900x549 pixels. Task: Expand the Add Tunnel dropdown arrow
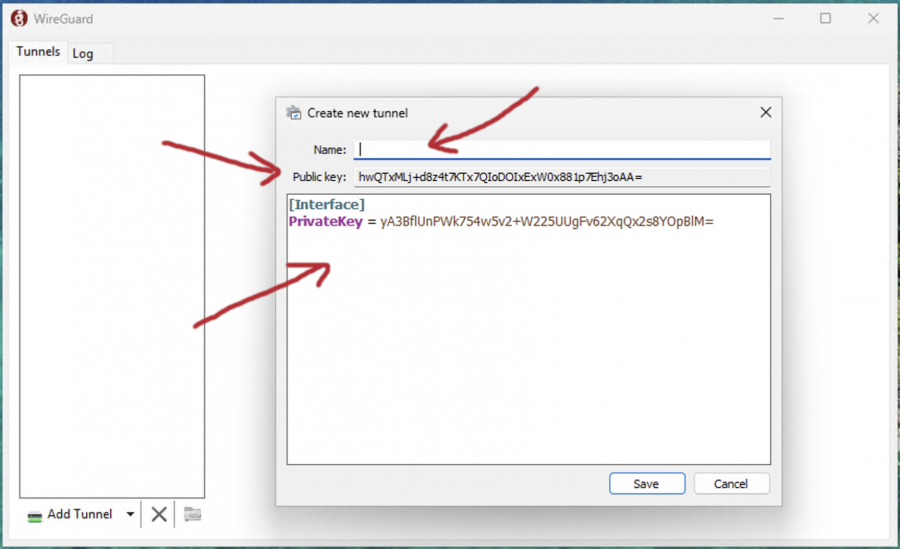tap(130, 514)
